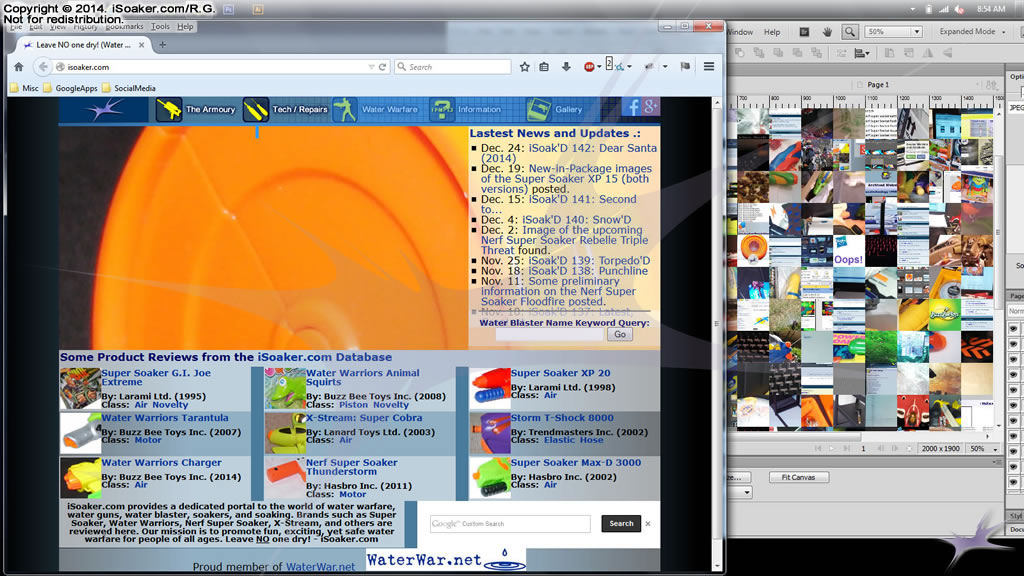Screen dimensions: 1024x576
Task: Open Storm T-Shock 8000 review link
Action: tap(562, 418)
